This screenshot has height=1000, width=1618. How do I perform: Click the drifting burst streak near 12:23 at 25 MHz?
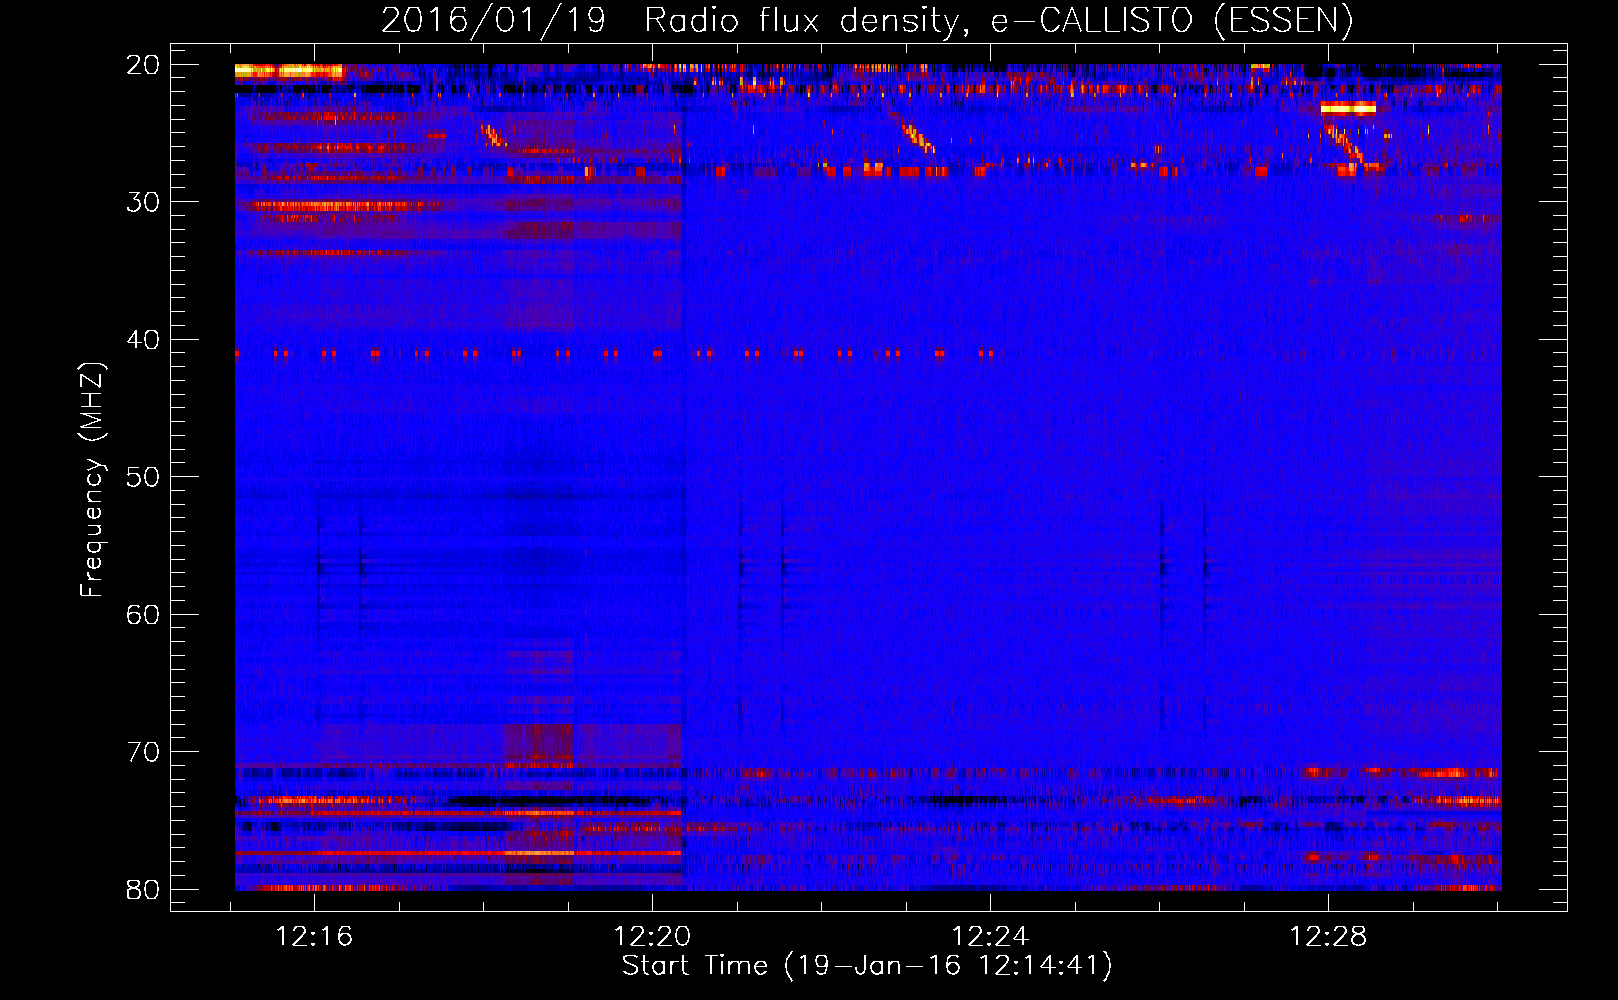coord(916,137)
